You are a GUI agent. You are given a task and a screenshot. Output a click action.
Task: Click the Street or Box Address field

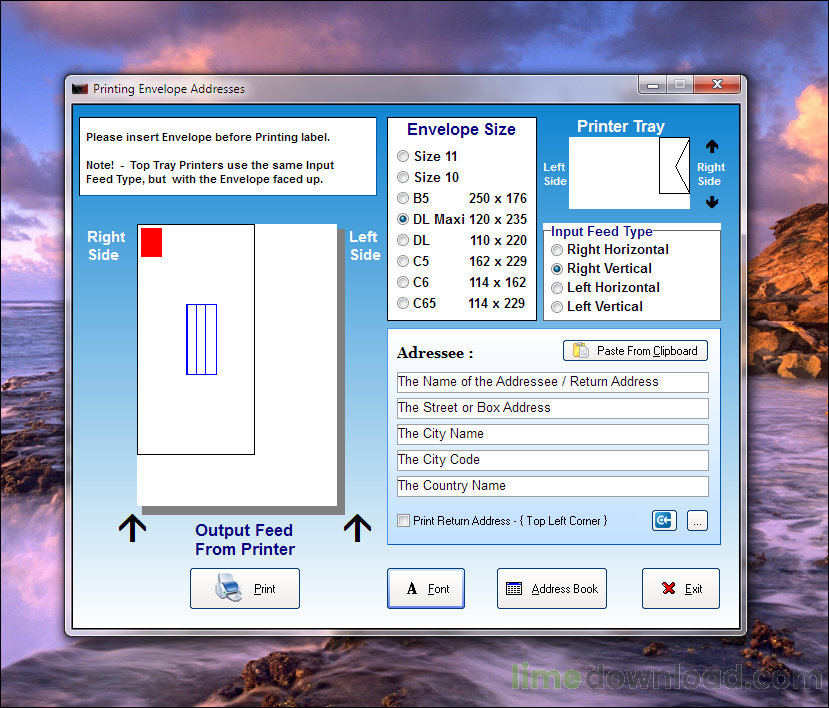point(552,408)
